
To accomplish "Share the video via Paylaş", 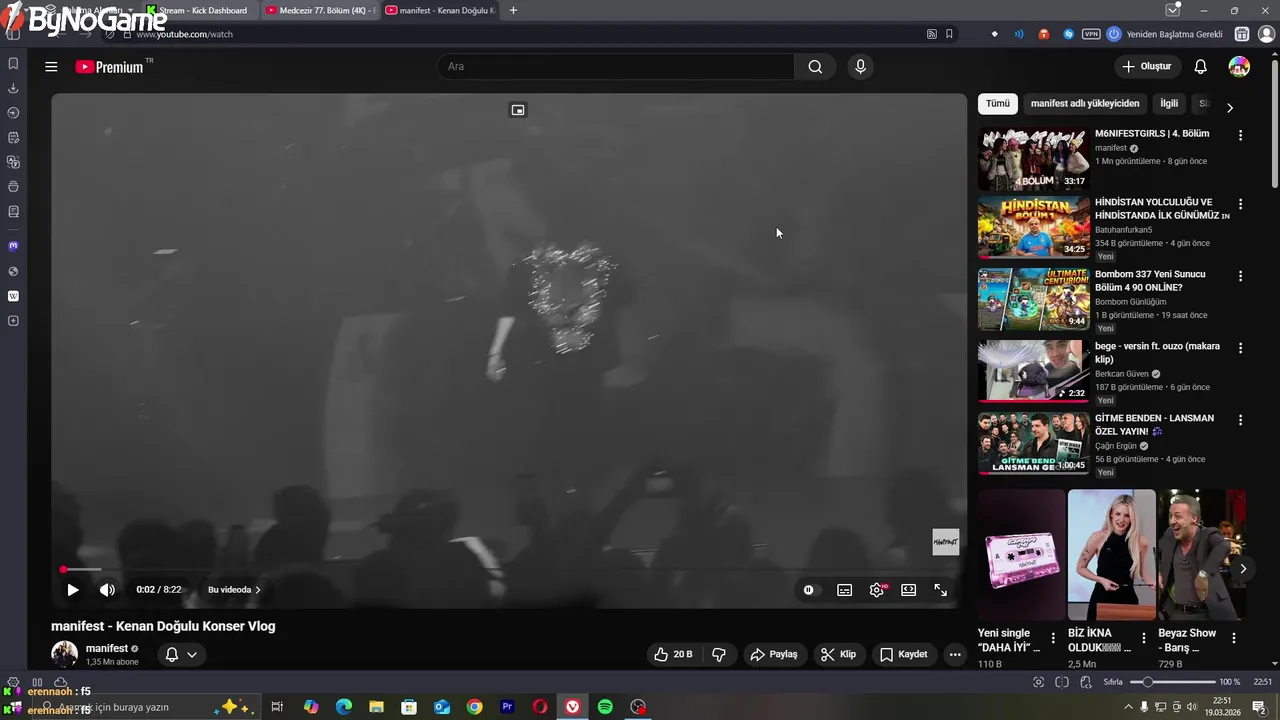I will [x=774, y=655].
